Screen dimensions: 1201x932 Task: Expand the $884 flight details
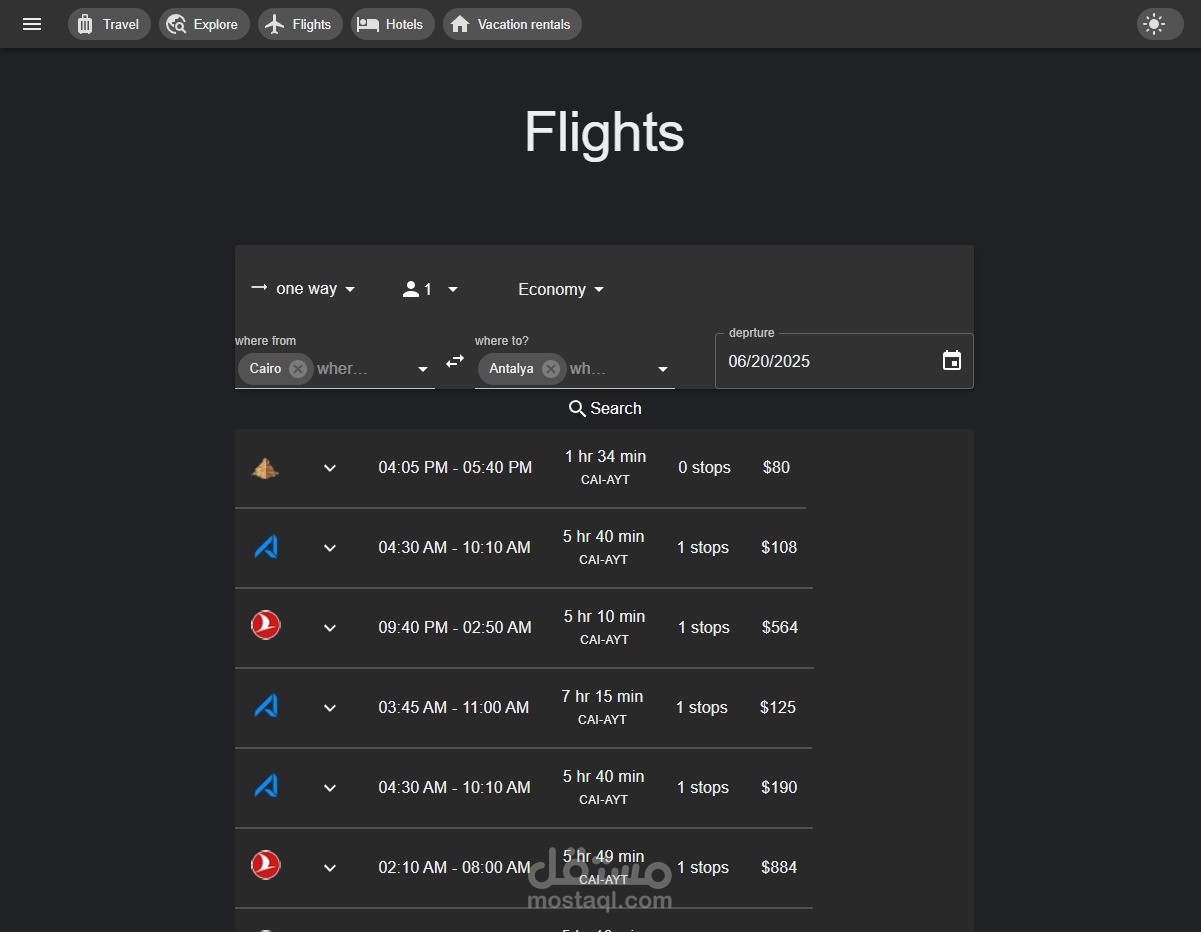330,868
